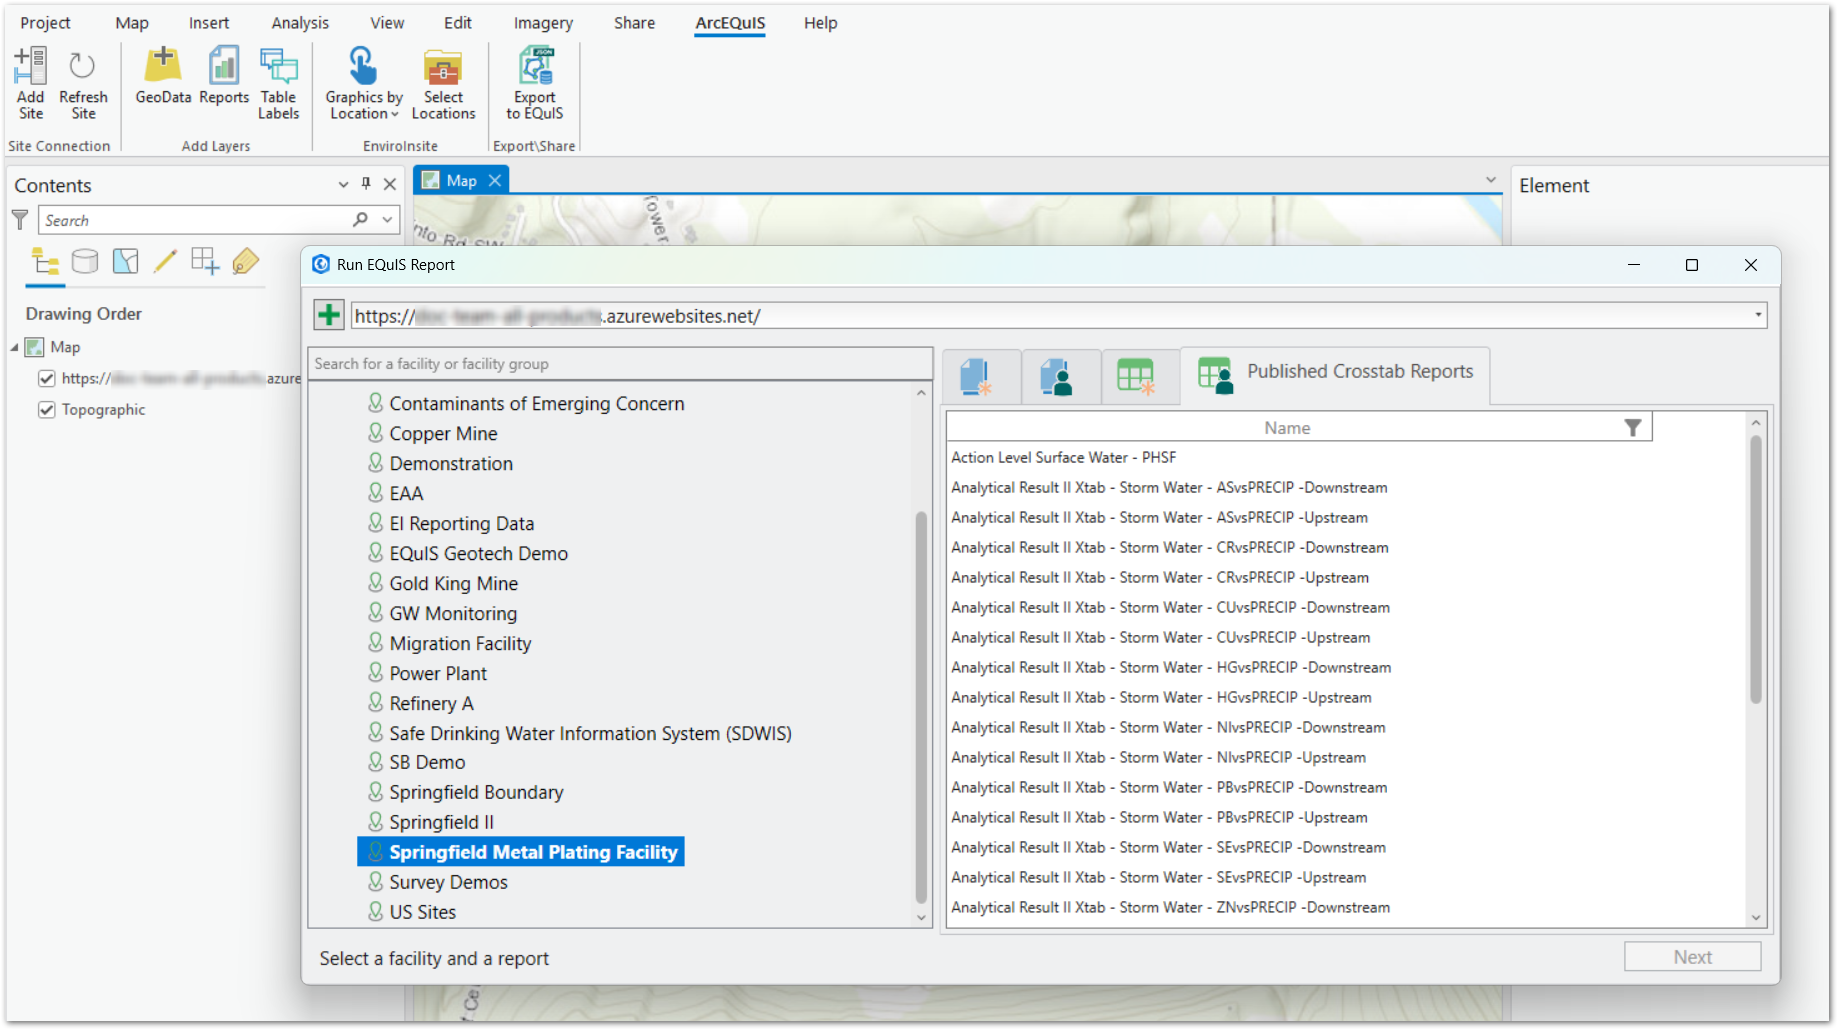Select the HGvsPRECIP -Upstream report
1838x1030 pixels.
tap(1161, 698)
